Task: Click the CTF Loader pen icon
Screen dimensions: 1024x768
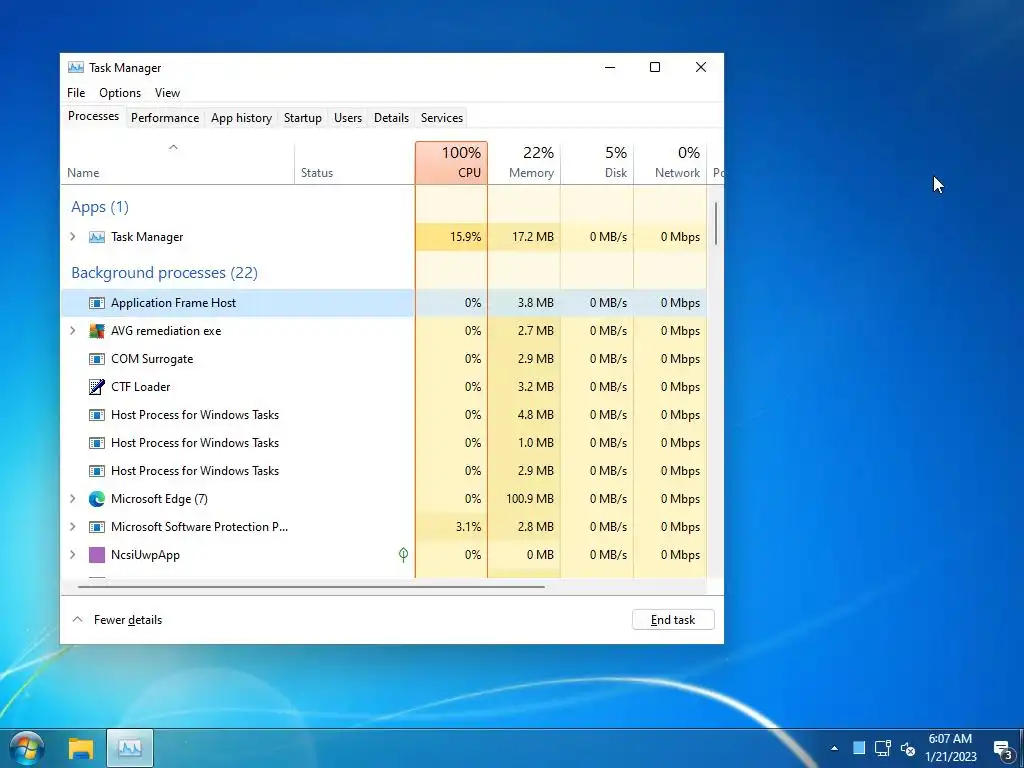Action: coord(97,387)
